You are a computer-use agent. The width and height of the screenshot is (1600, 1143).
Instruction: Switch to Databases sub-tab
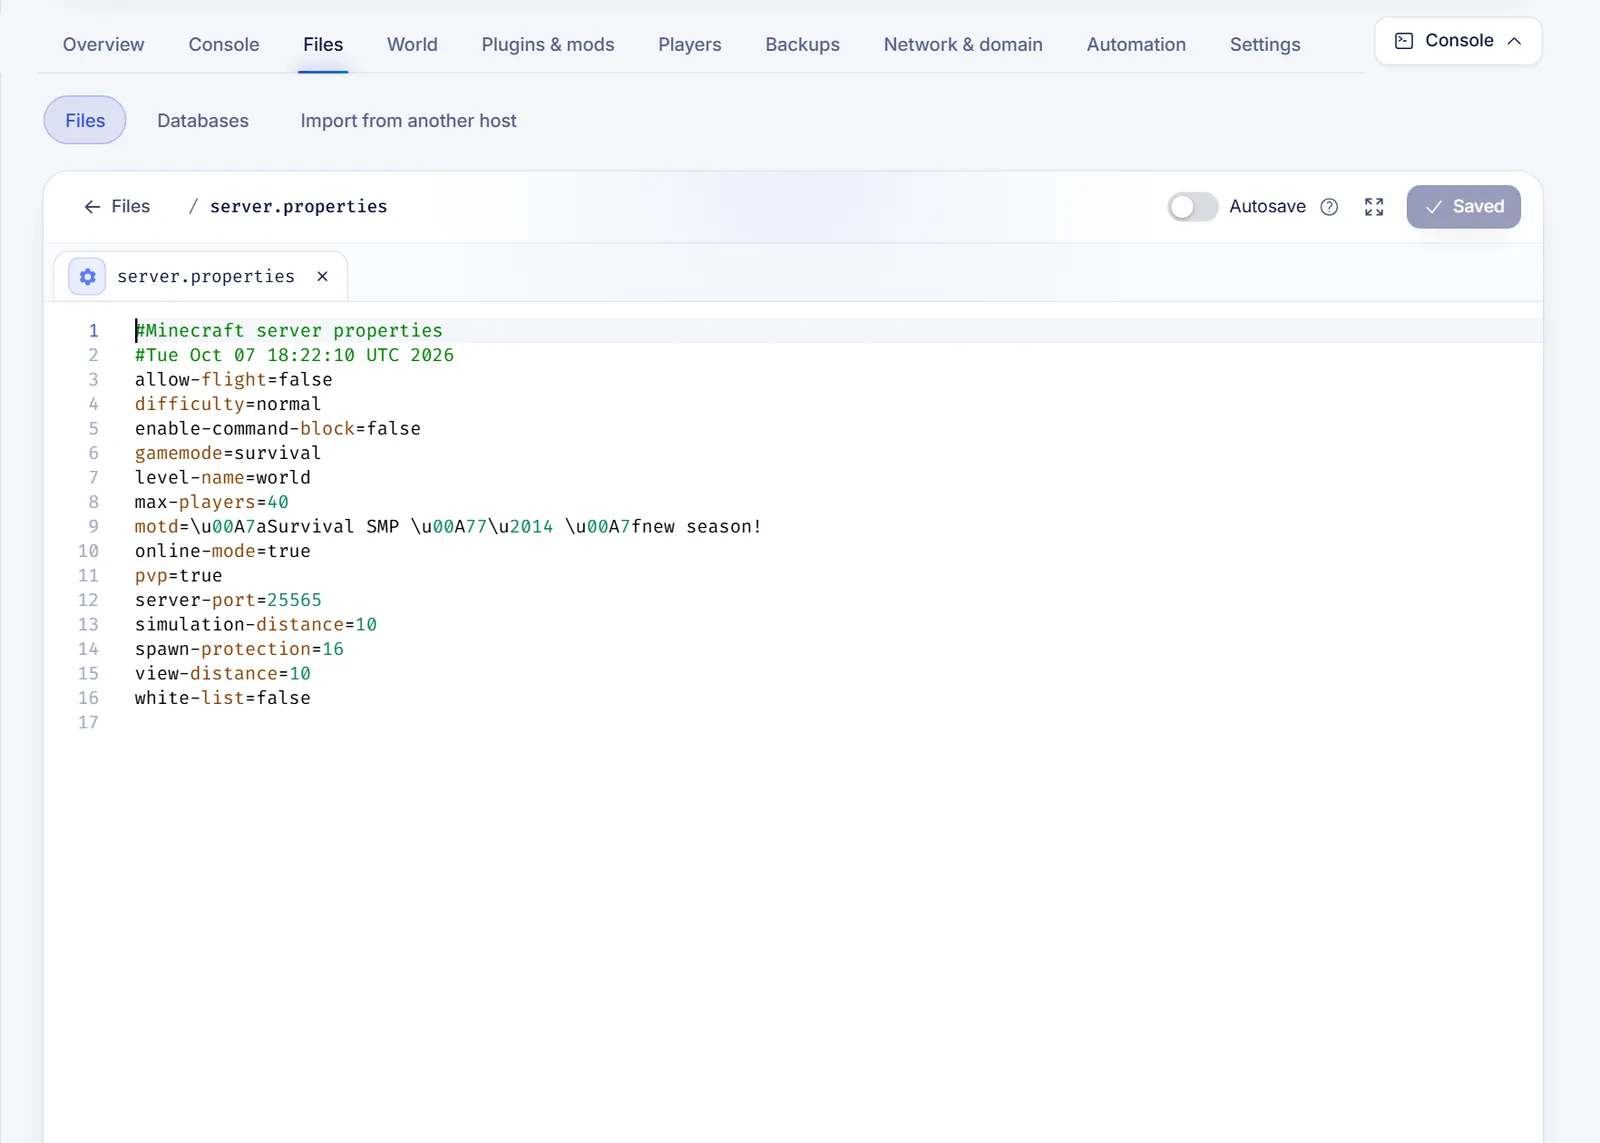pos(203,121)
